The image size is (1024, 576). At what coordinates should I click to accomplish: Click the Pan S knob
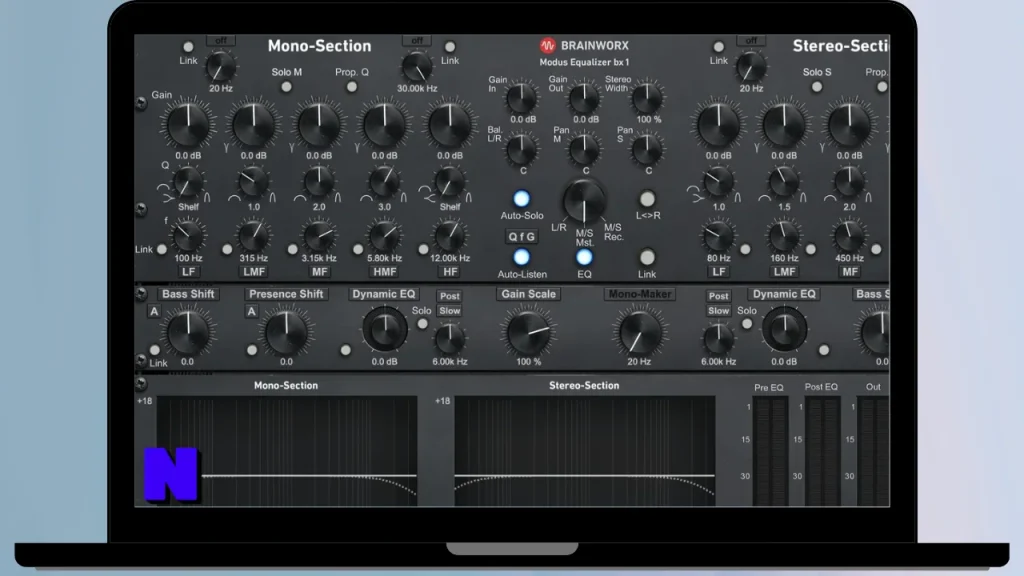click(647, 149)
